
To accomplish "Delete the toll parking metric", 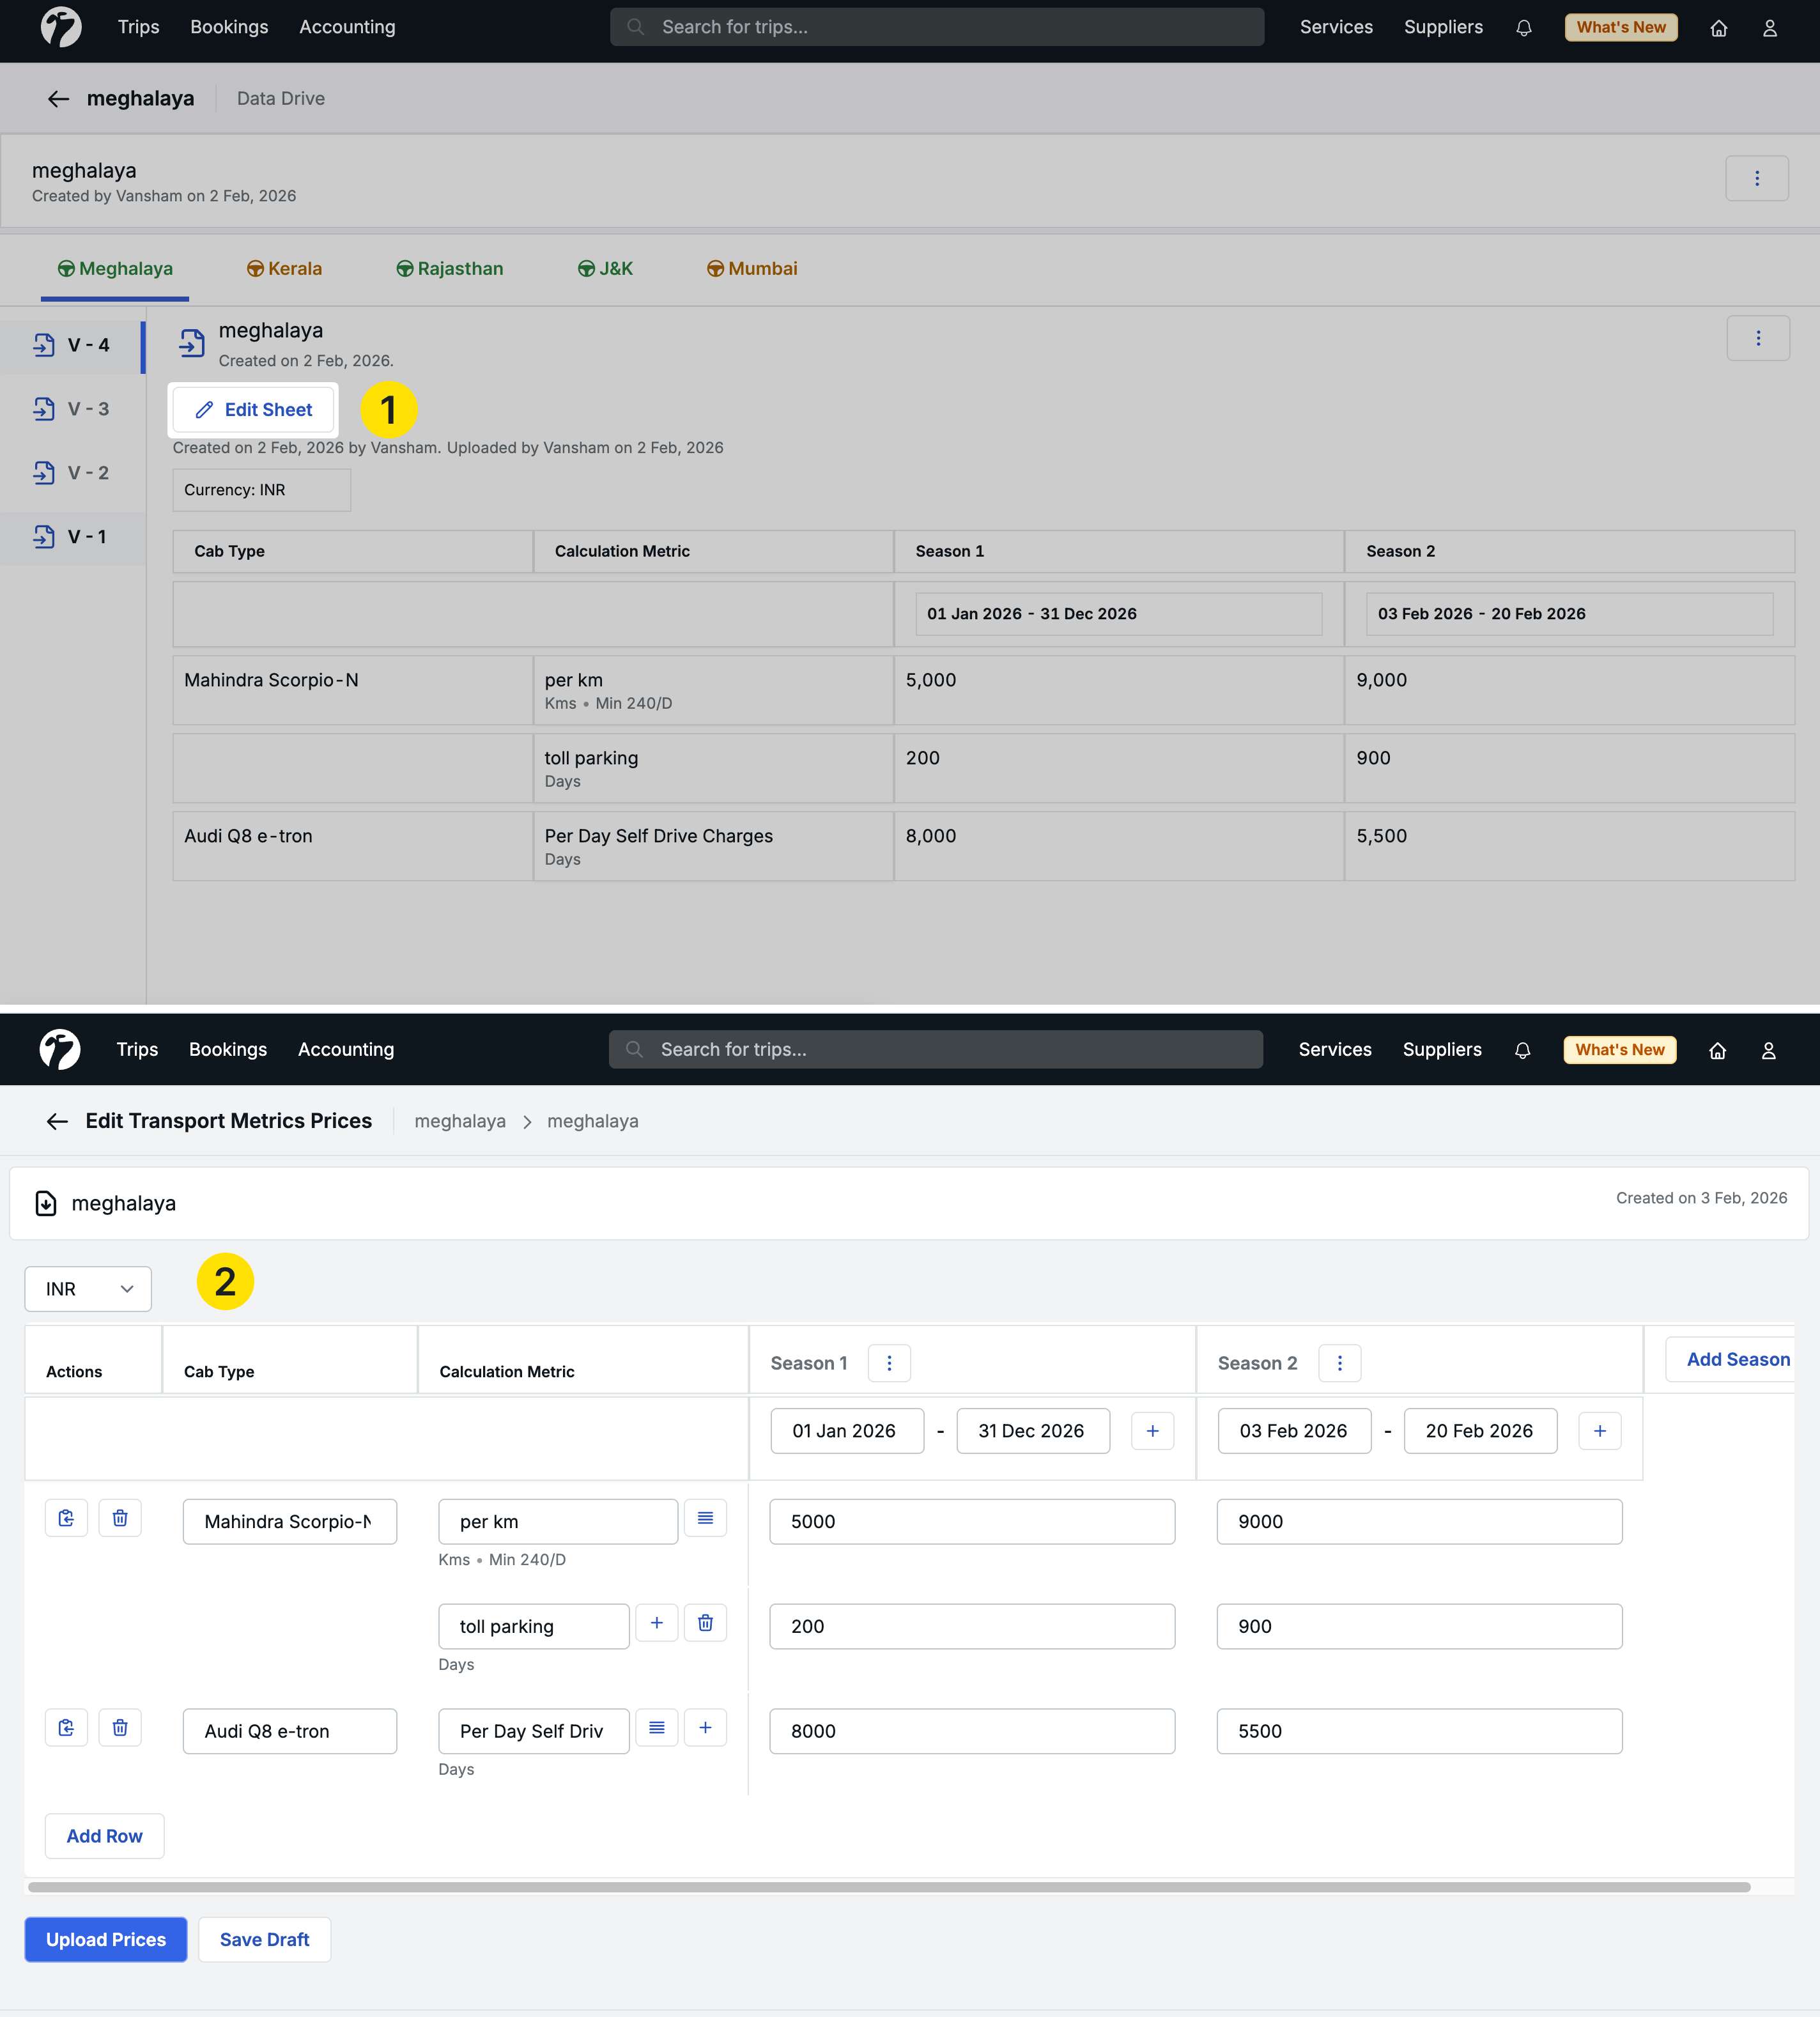I will coord(705,1623).
